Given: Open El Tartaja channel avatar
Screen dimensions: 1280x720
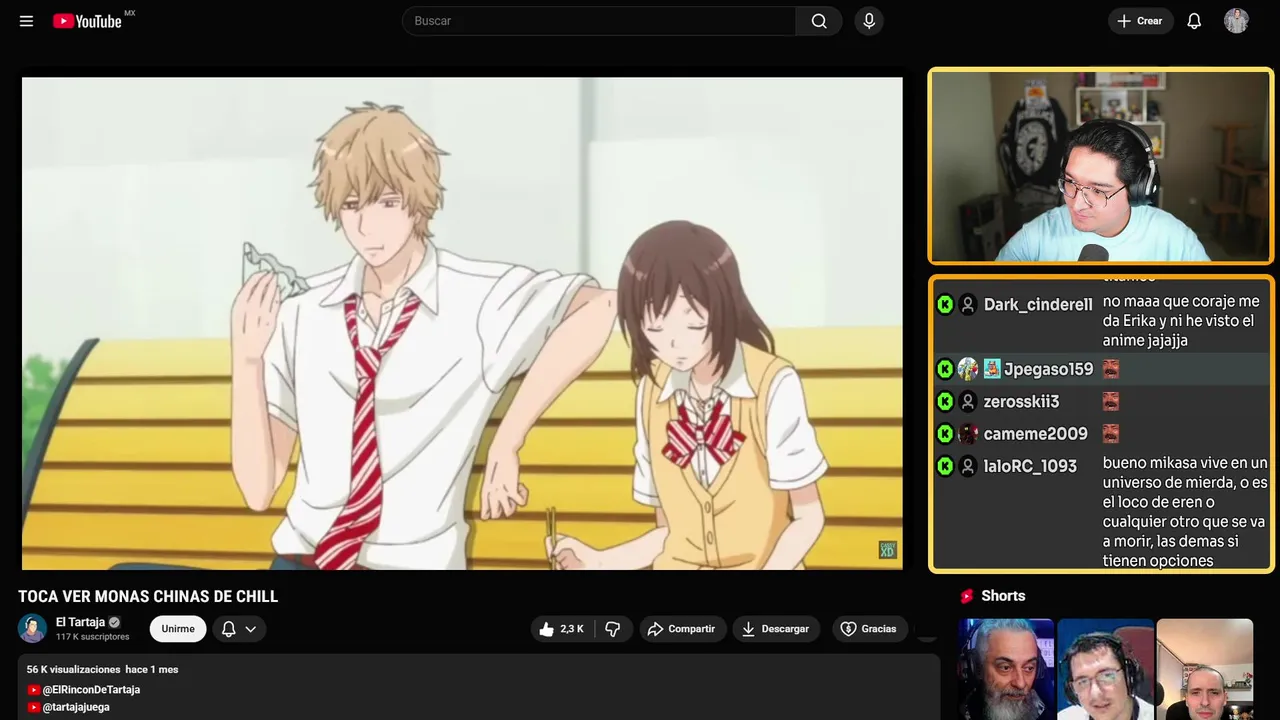Looking at the screenshot, I should click(32, 629).
